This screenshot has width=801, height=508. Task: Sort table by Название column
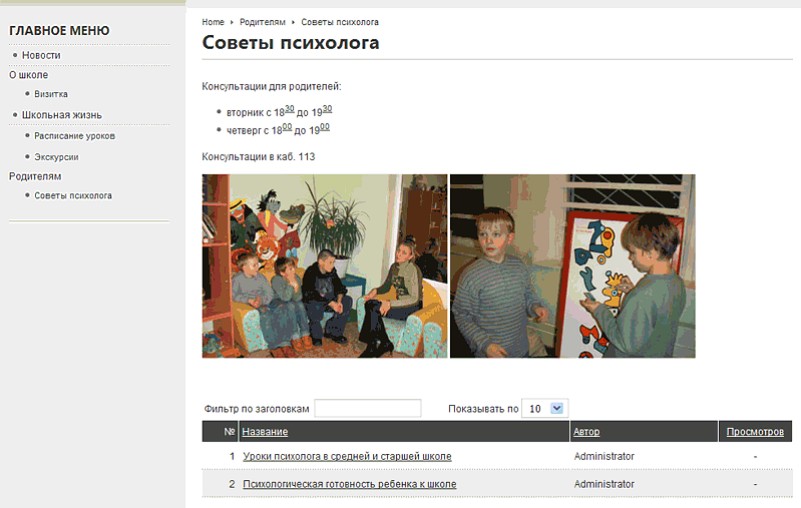point(265,432)
